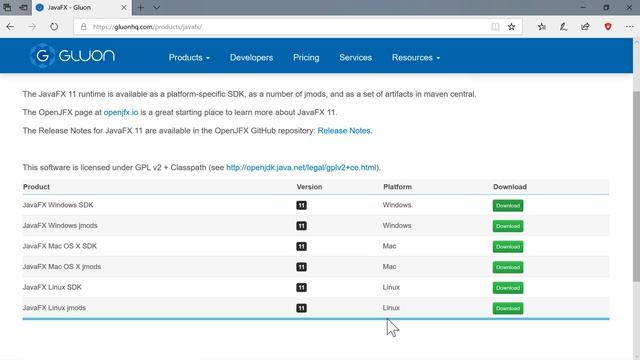
Task: Go to the Pricing page
Action: 306,58
